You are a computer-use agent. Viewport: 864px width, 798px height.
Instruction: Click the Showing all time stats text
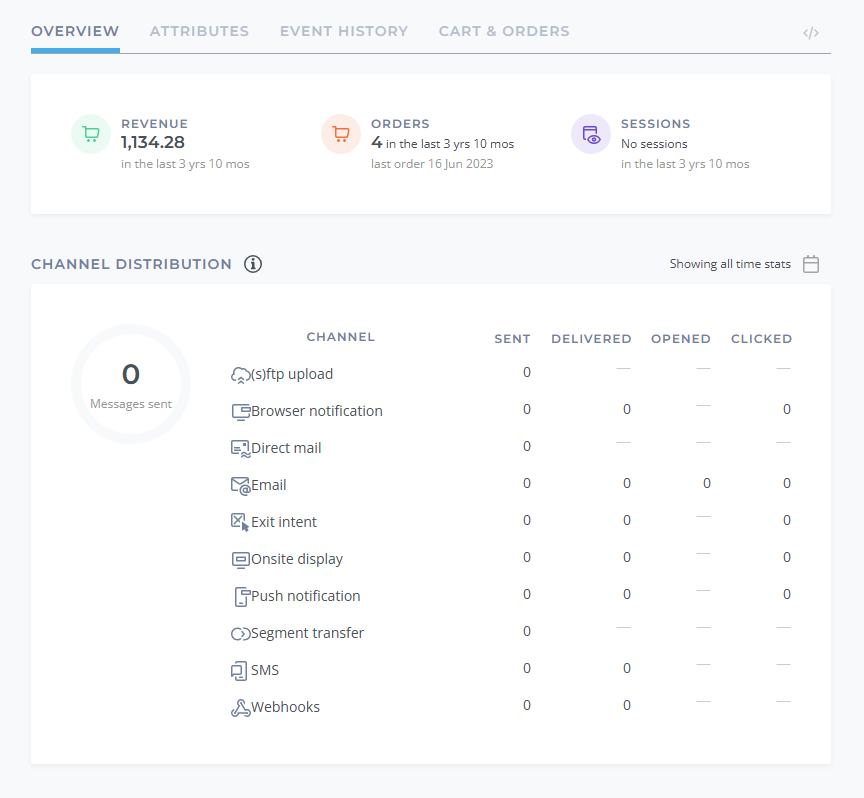(730, 264)
